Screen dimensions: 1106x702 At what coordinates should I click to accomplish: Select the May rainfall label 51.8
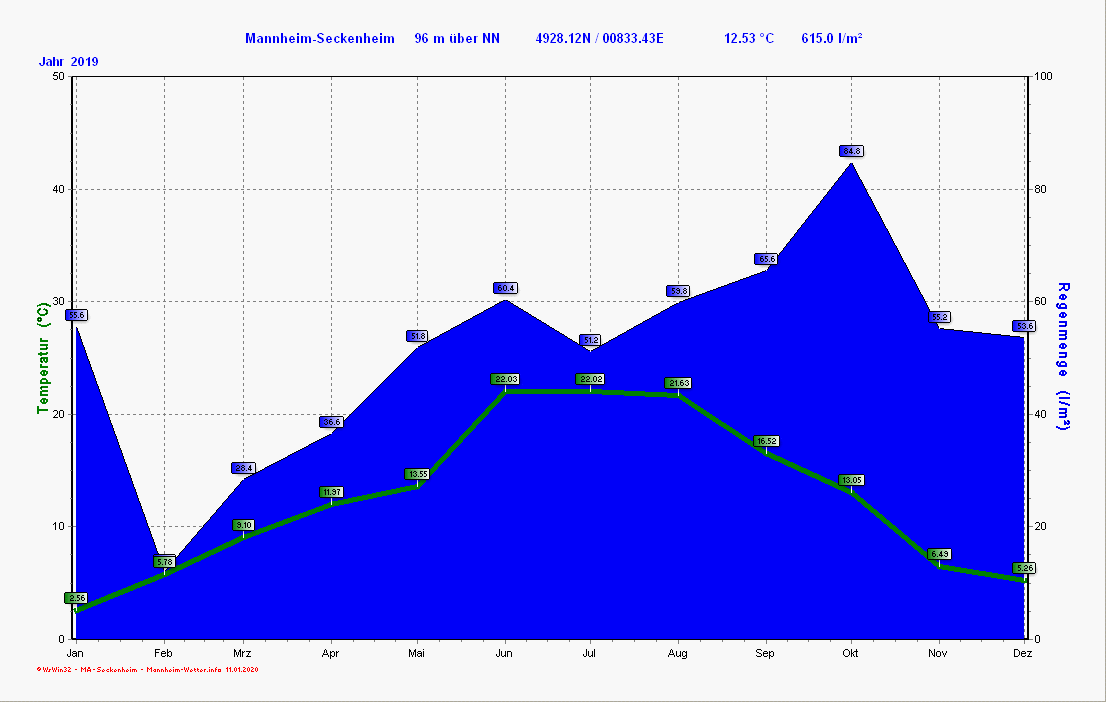[417, 336]
